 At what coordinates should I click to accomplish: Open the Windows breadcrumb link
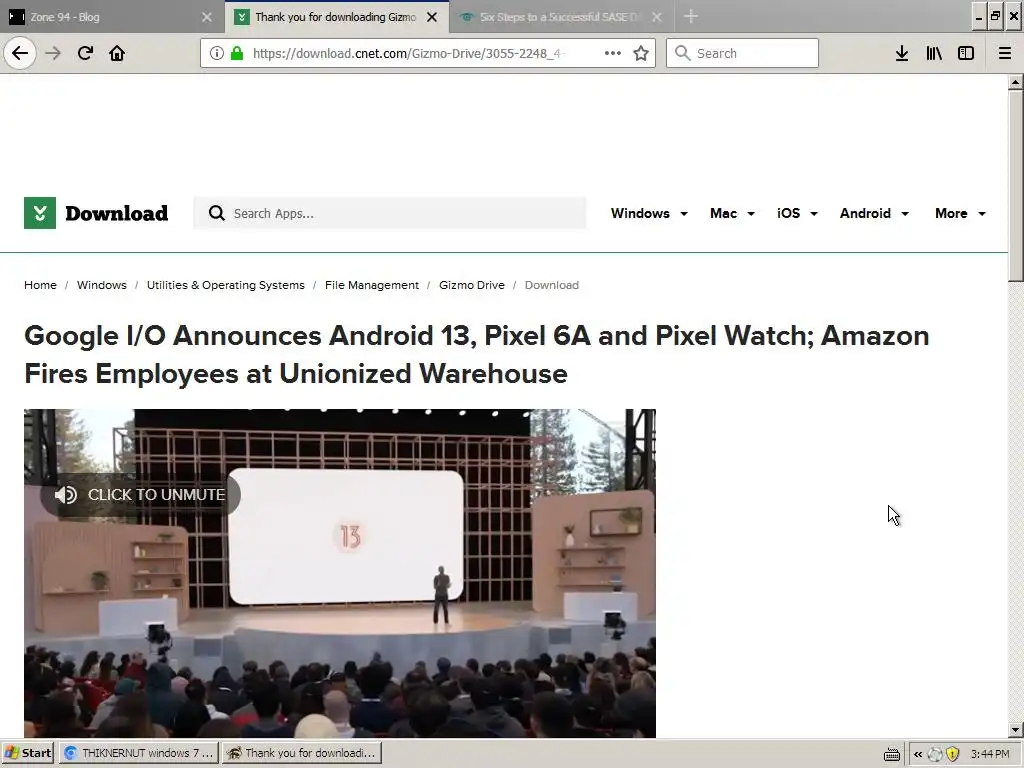pos(102,285)
